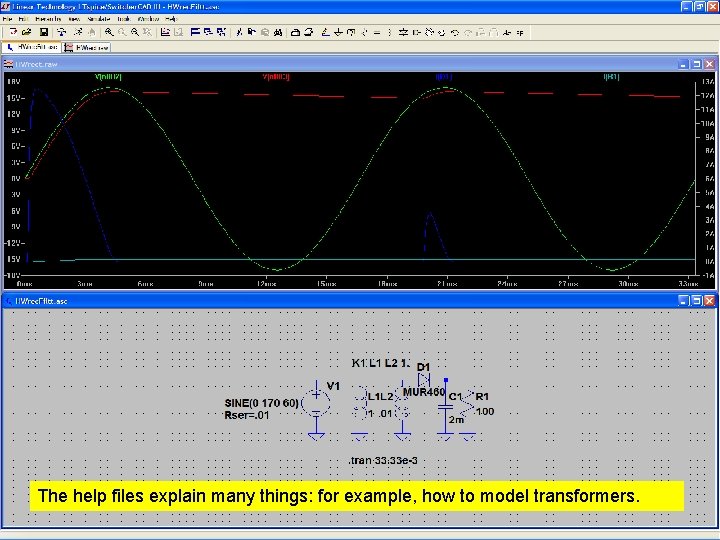Maximize the HWrec.raw waveform window
The height and width of the screenshot is (540, 720).
tap(696, 64)
